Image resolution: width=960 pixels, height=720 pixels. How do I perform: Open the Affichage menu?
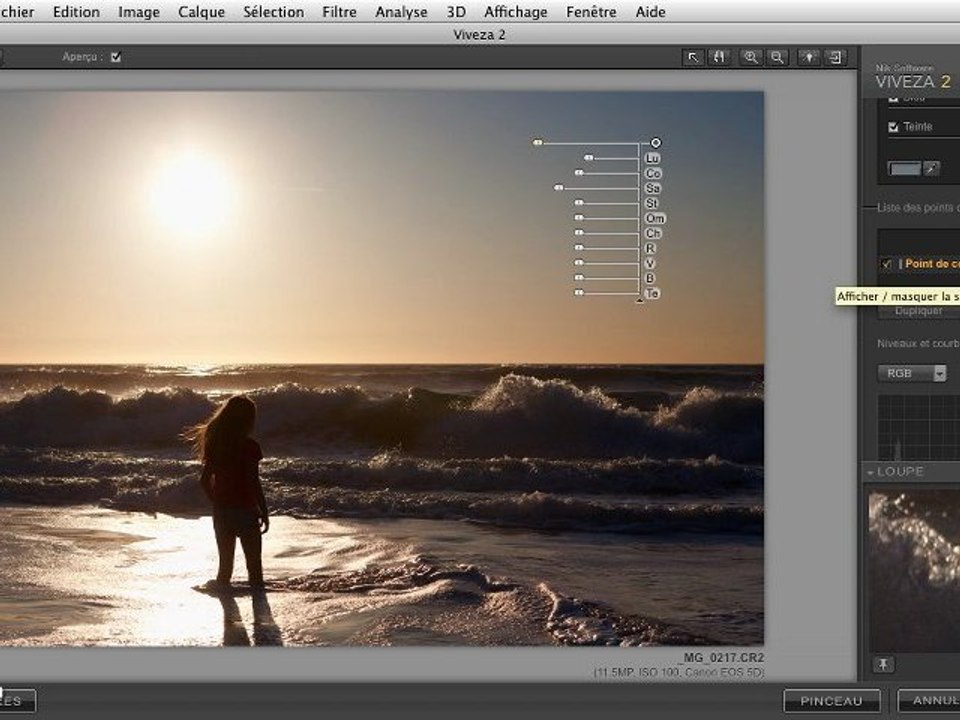pos(516,12)
